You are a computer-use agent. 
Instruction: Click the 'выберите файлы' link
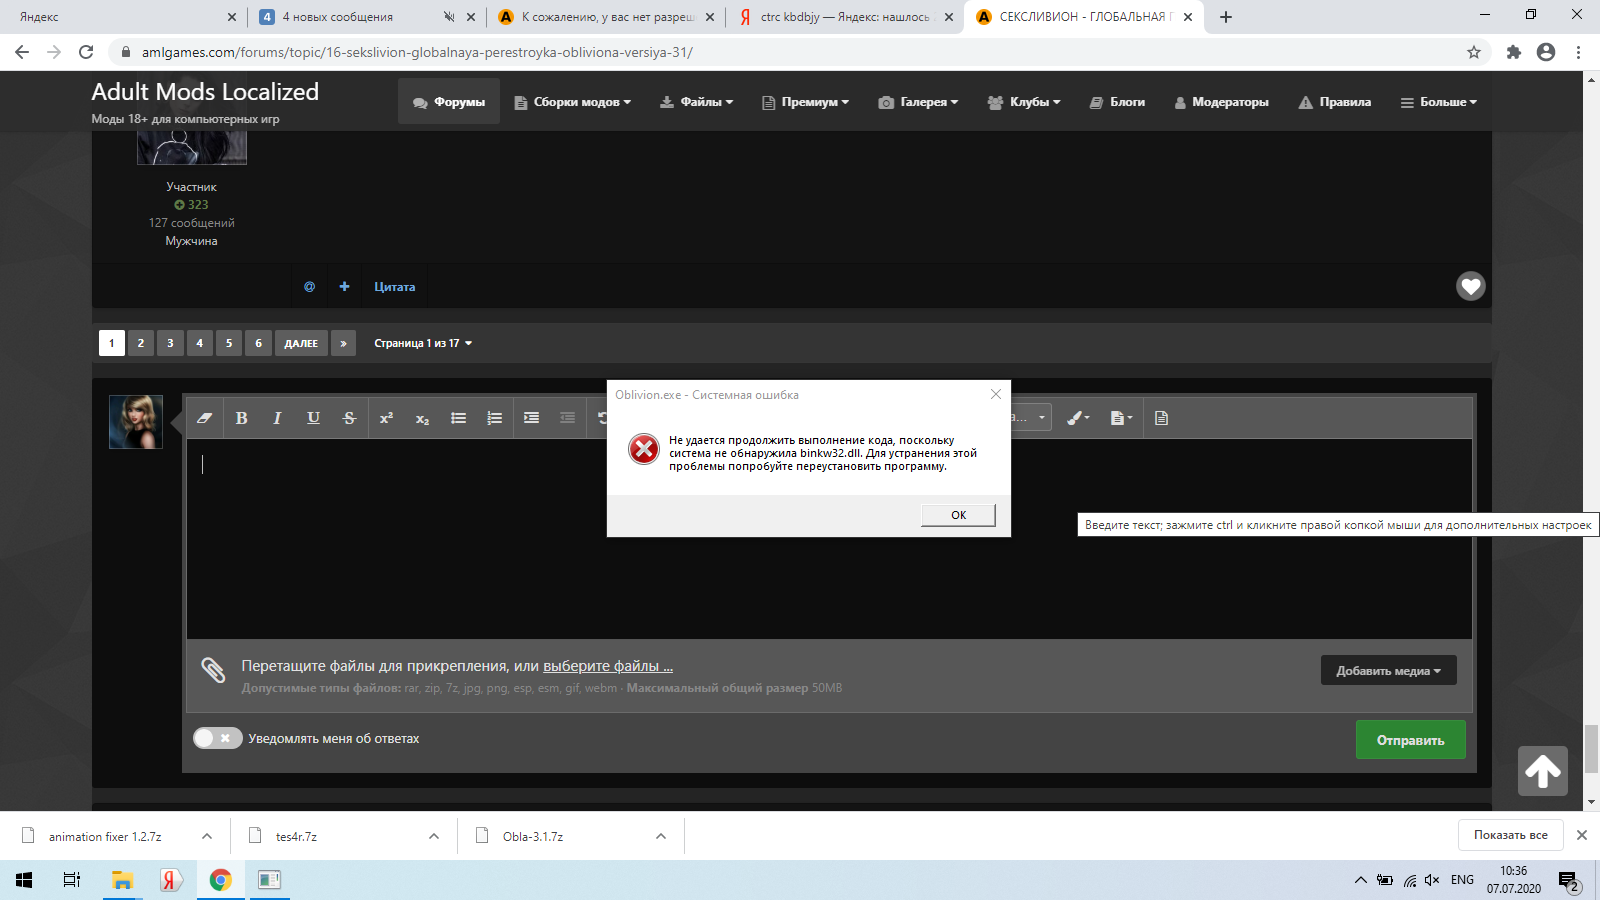[608, 666]
